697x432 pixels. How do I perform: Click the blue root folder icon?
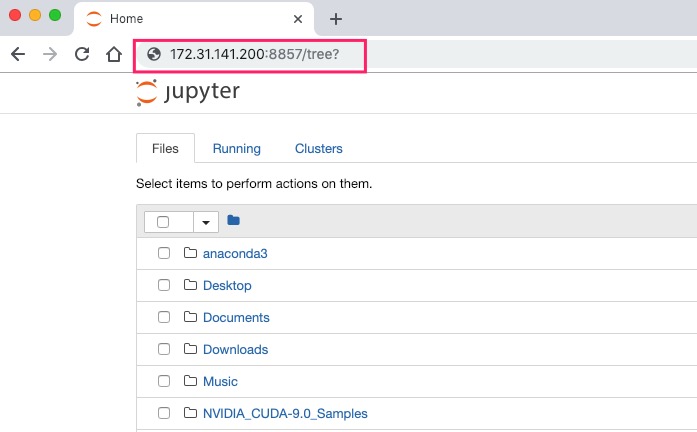[x=234, y=221]
